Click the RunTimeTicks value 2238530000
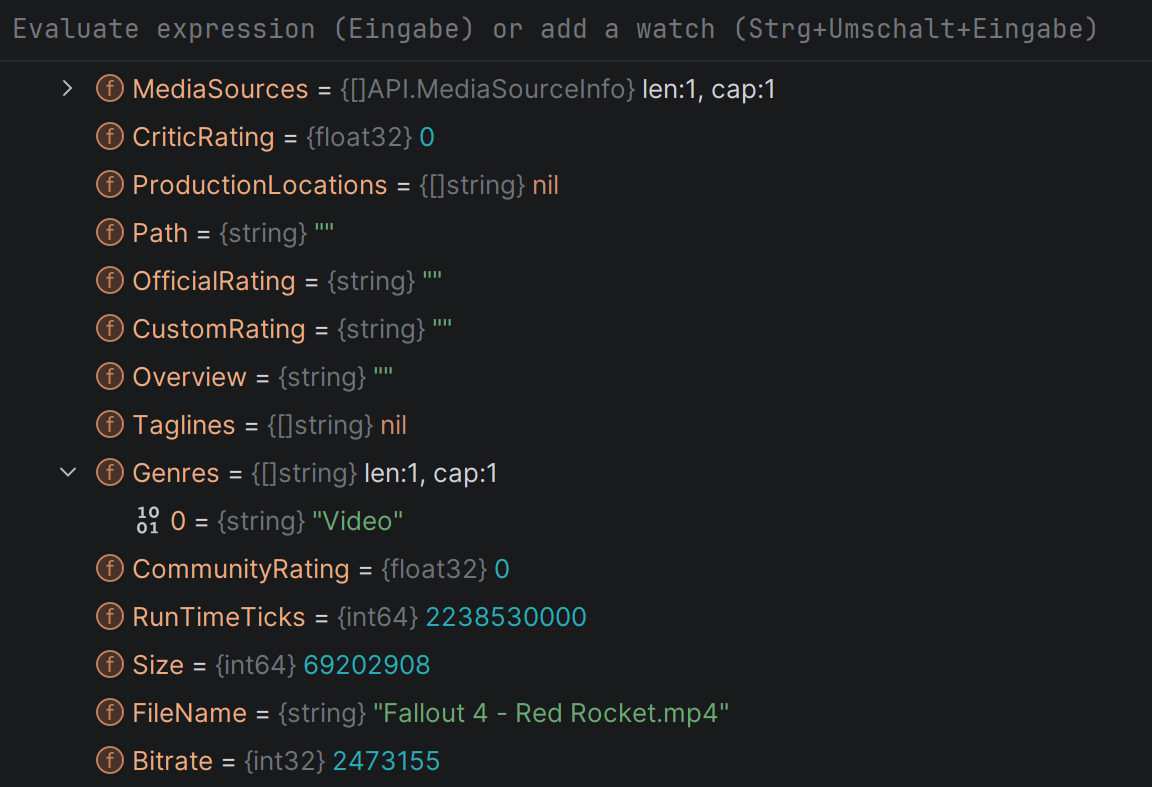This screenshot has width=1152, height=787. tap(505, 617)
